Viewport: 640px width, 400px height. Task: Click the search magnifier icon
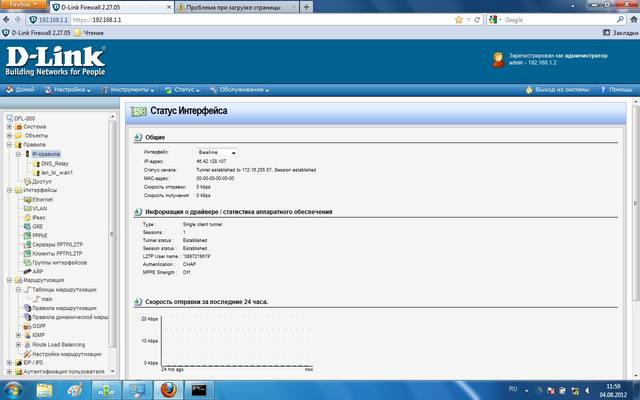click(620, 19)
